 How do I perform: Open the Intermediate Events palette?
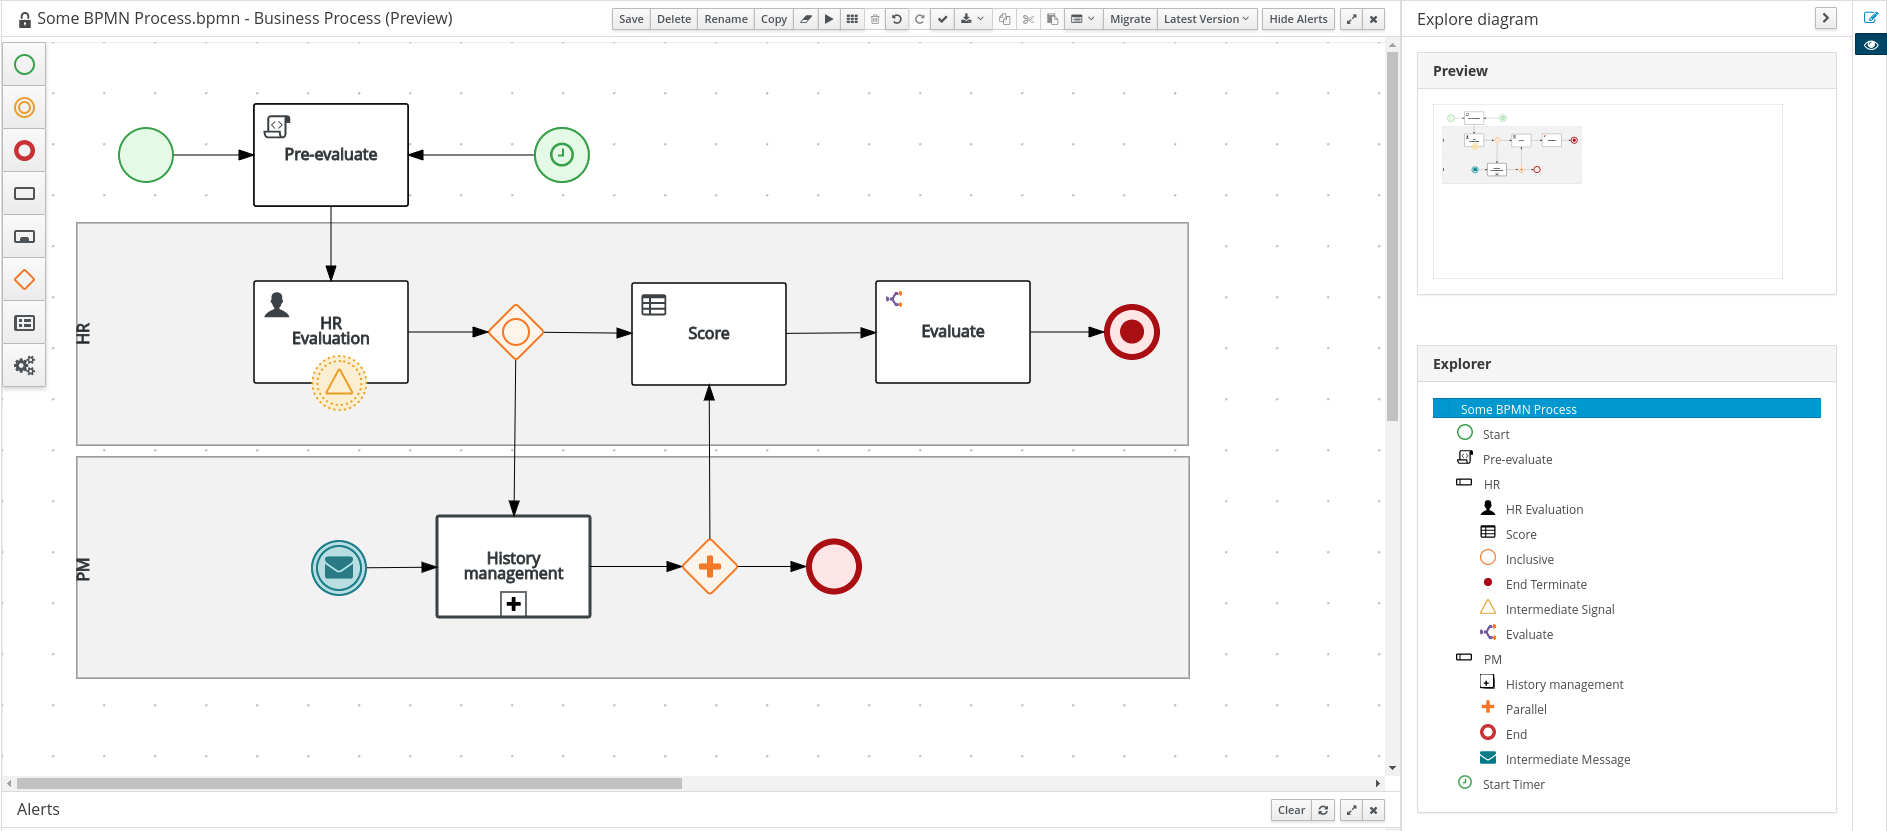(25, 108)
